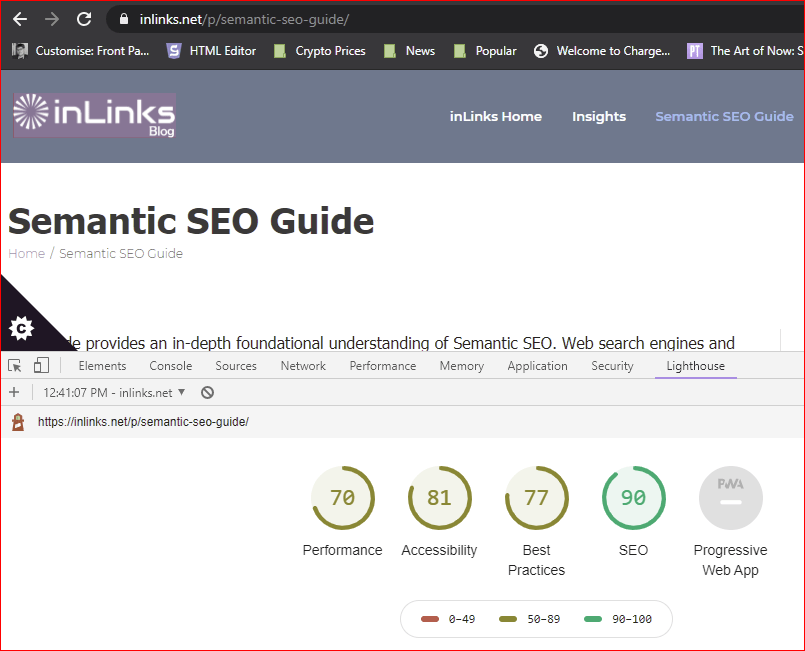The image size is (805, 651).
Task: Open the Crypto Prices bookmark folder
Action: click(x=319, y=51)
